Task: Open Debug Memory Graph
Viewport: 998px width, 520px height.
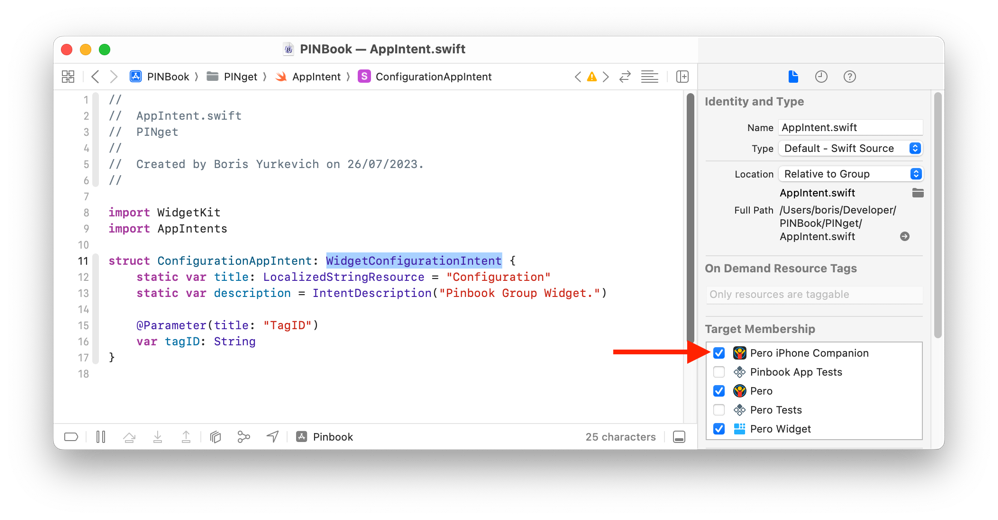Action: [x=244, y=437]
